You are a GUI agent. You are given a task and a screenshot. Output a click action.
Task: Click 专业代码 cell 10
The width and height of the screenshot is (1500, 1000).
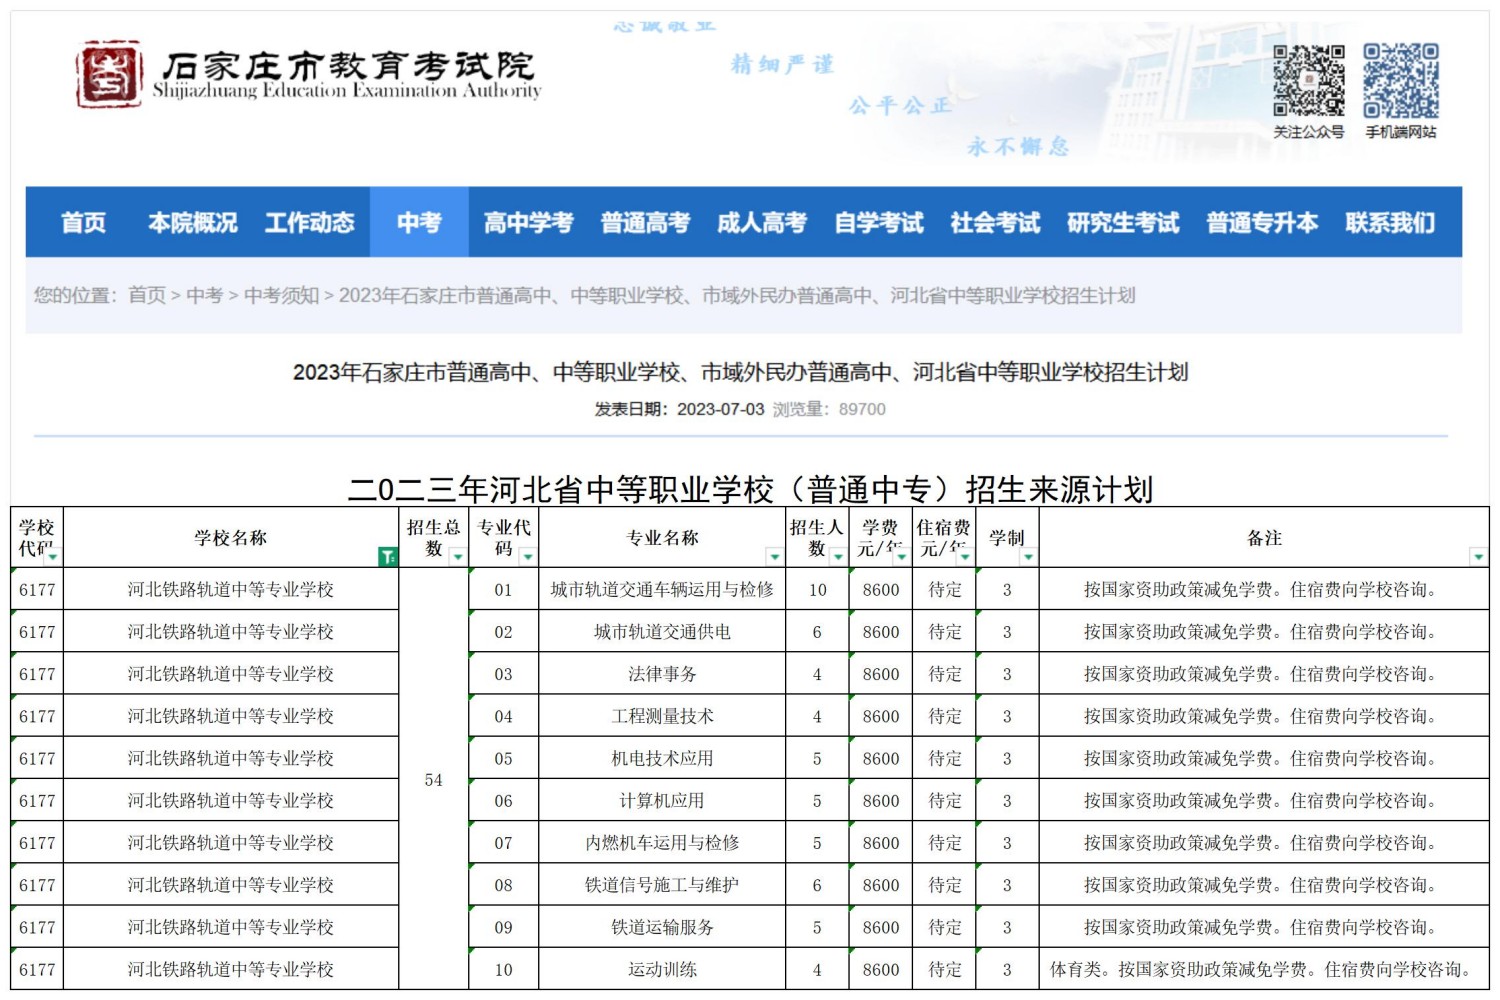pyautogui.click(x=504, y=969)
